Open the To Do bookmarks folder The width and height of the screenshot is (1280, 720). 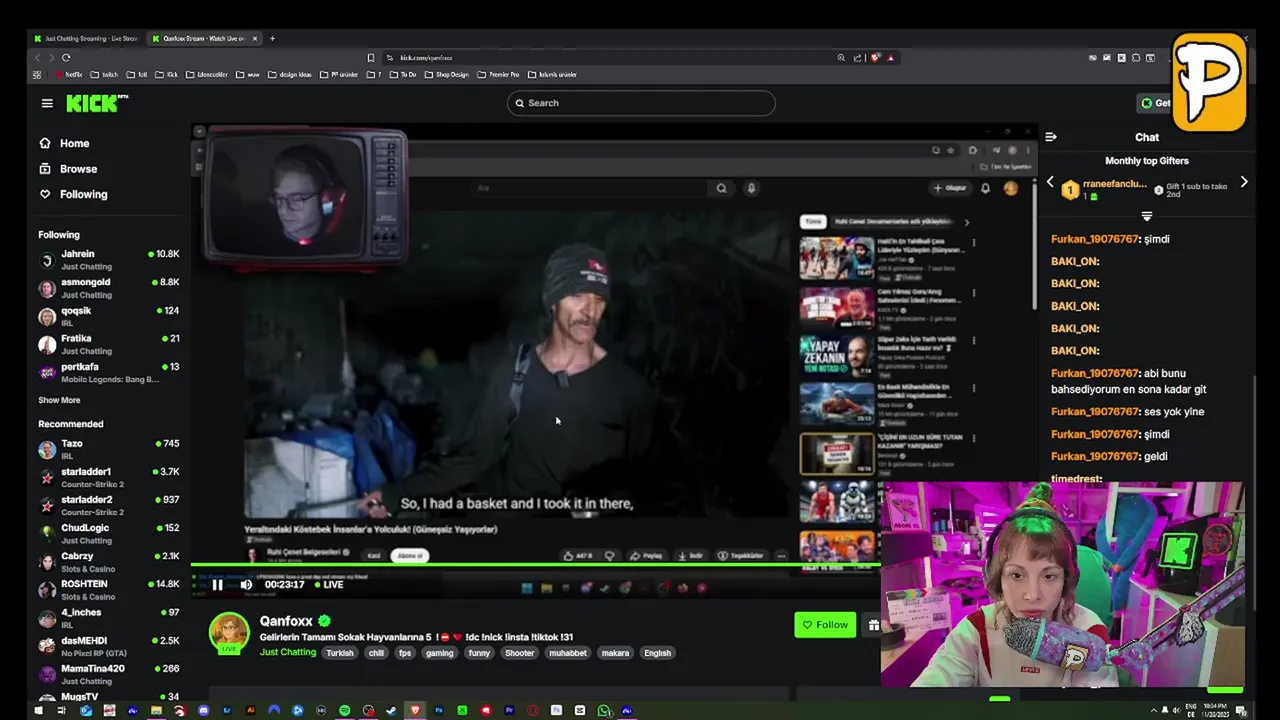[x=403, y=74]
